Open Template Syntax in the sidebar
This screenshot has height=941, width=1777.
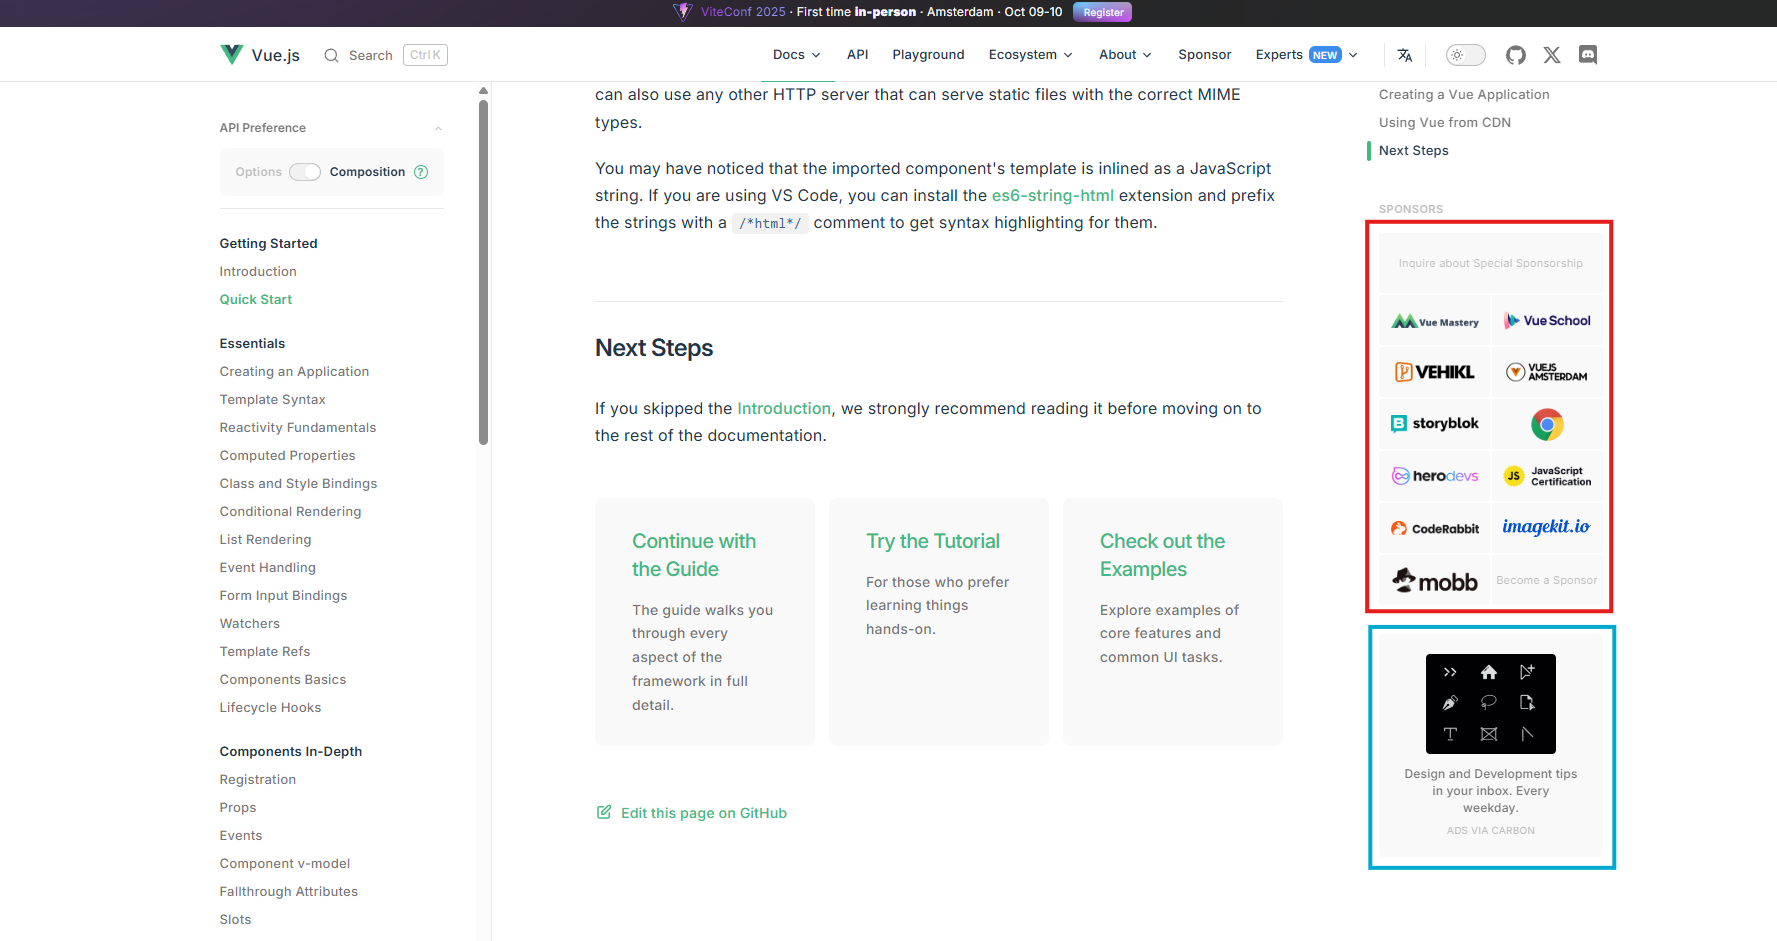tap(273, 399)
